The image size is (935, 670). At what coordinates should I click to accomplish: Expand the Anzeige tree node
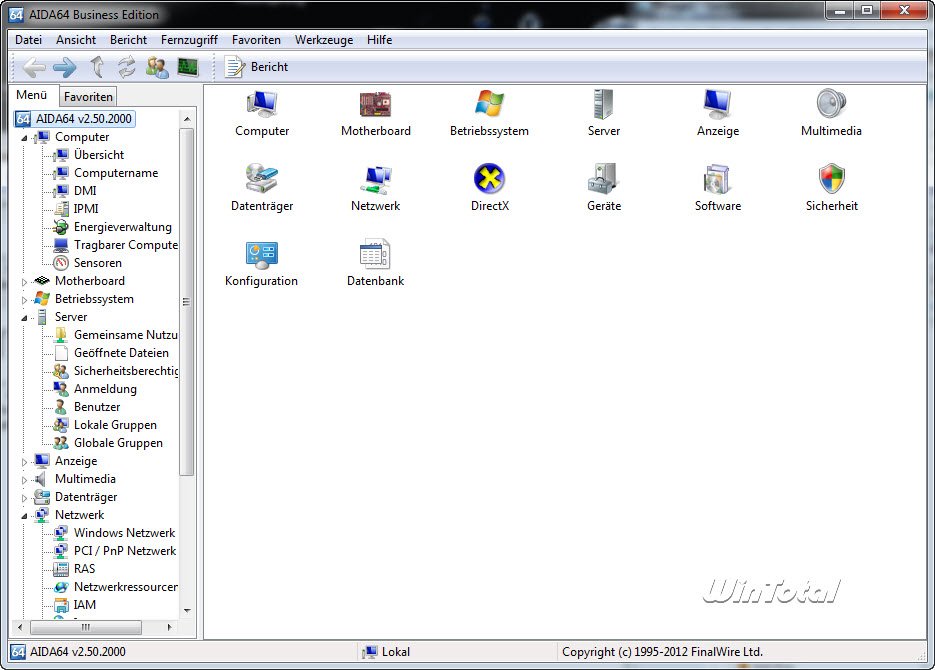pyautogui.click(x=24, y=462)
